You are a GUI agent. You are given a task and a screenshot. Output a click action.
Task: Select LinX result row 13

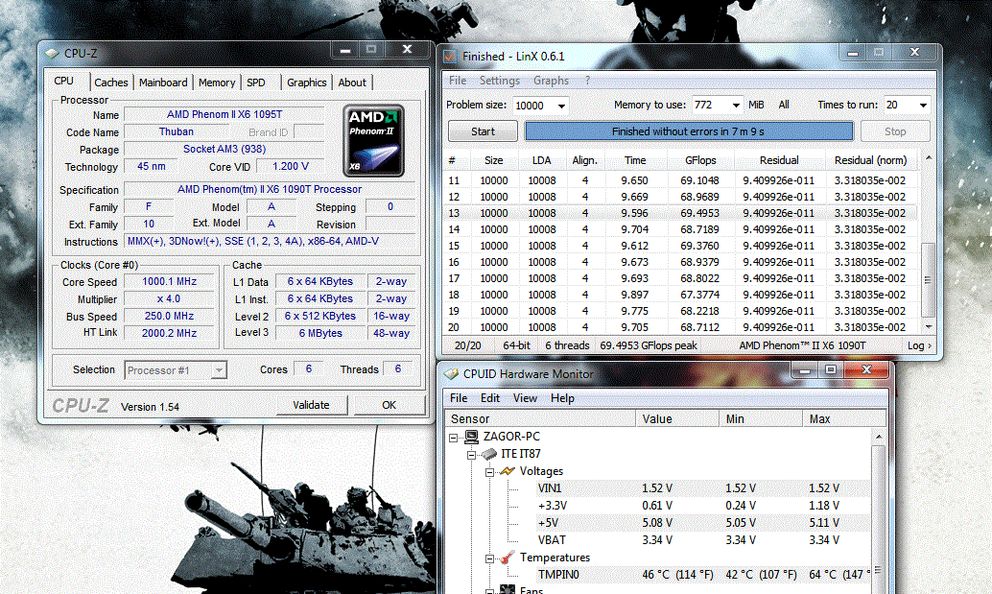point(681,213)
